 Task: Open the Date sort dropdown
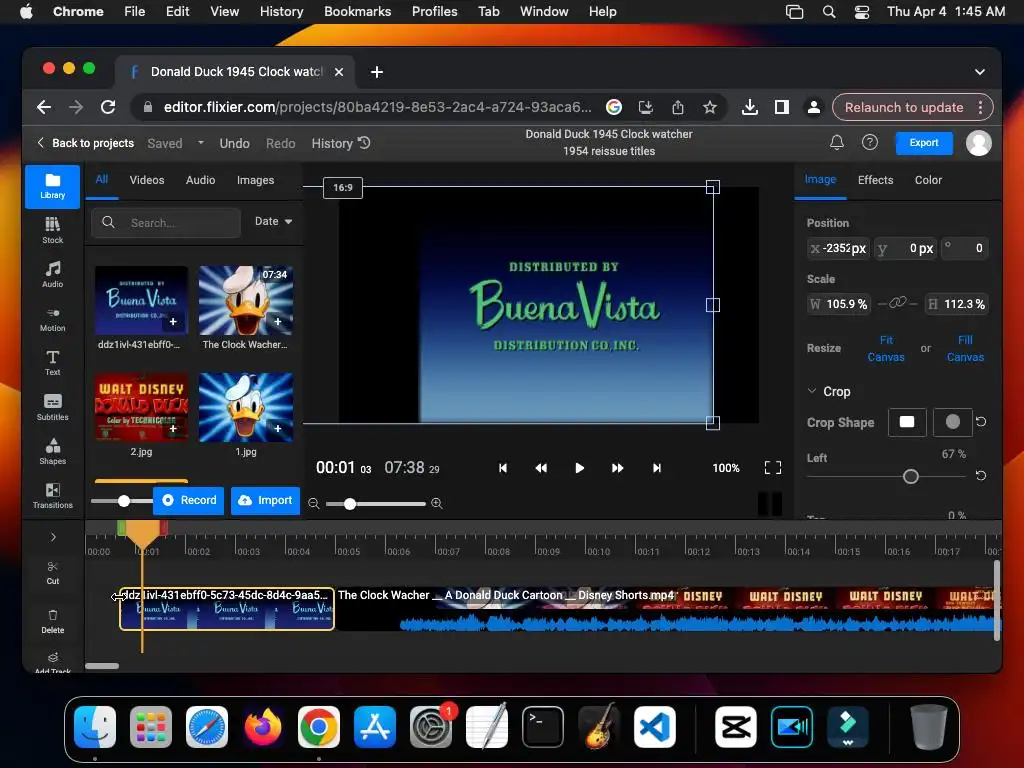coord(273,221)
